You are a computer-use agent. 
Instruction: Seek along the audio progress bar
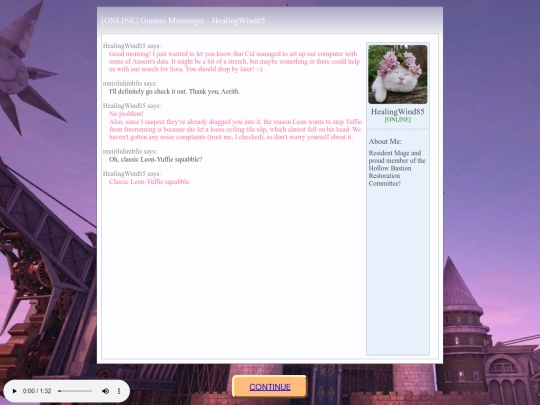tap(75, 391)
